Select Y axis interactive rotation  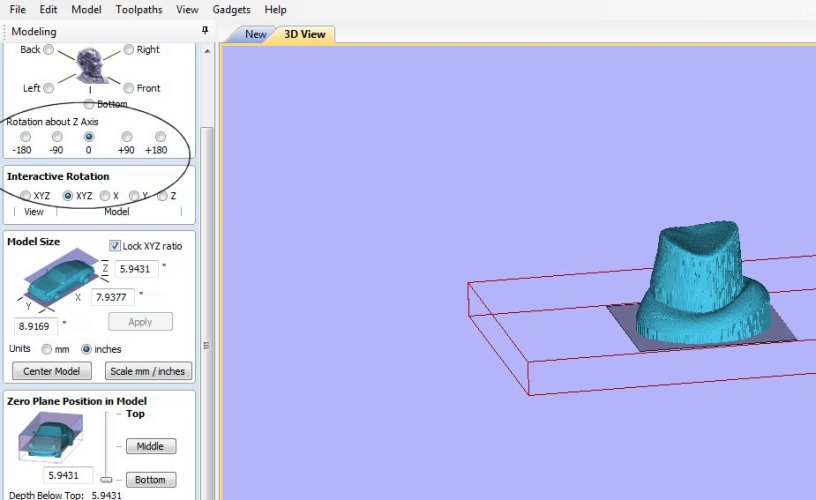[134, 196]
